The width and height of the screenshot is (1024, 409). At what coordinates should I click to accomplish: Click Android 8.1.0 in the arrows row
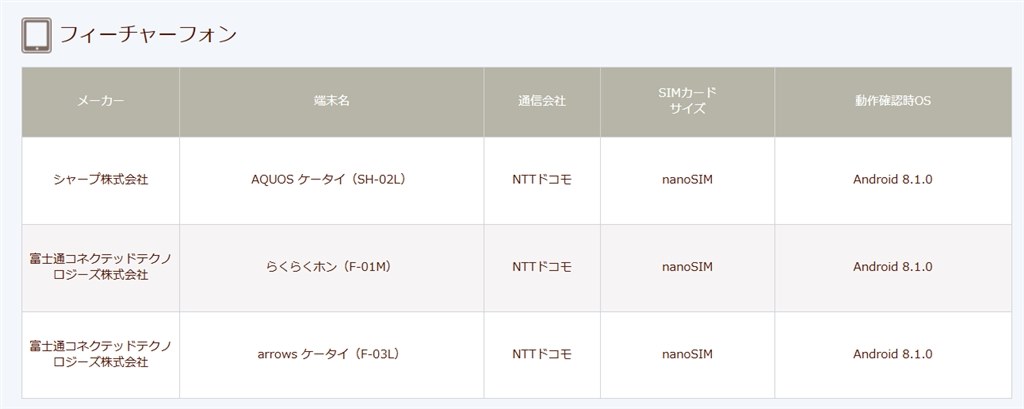(892, 354)
